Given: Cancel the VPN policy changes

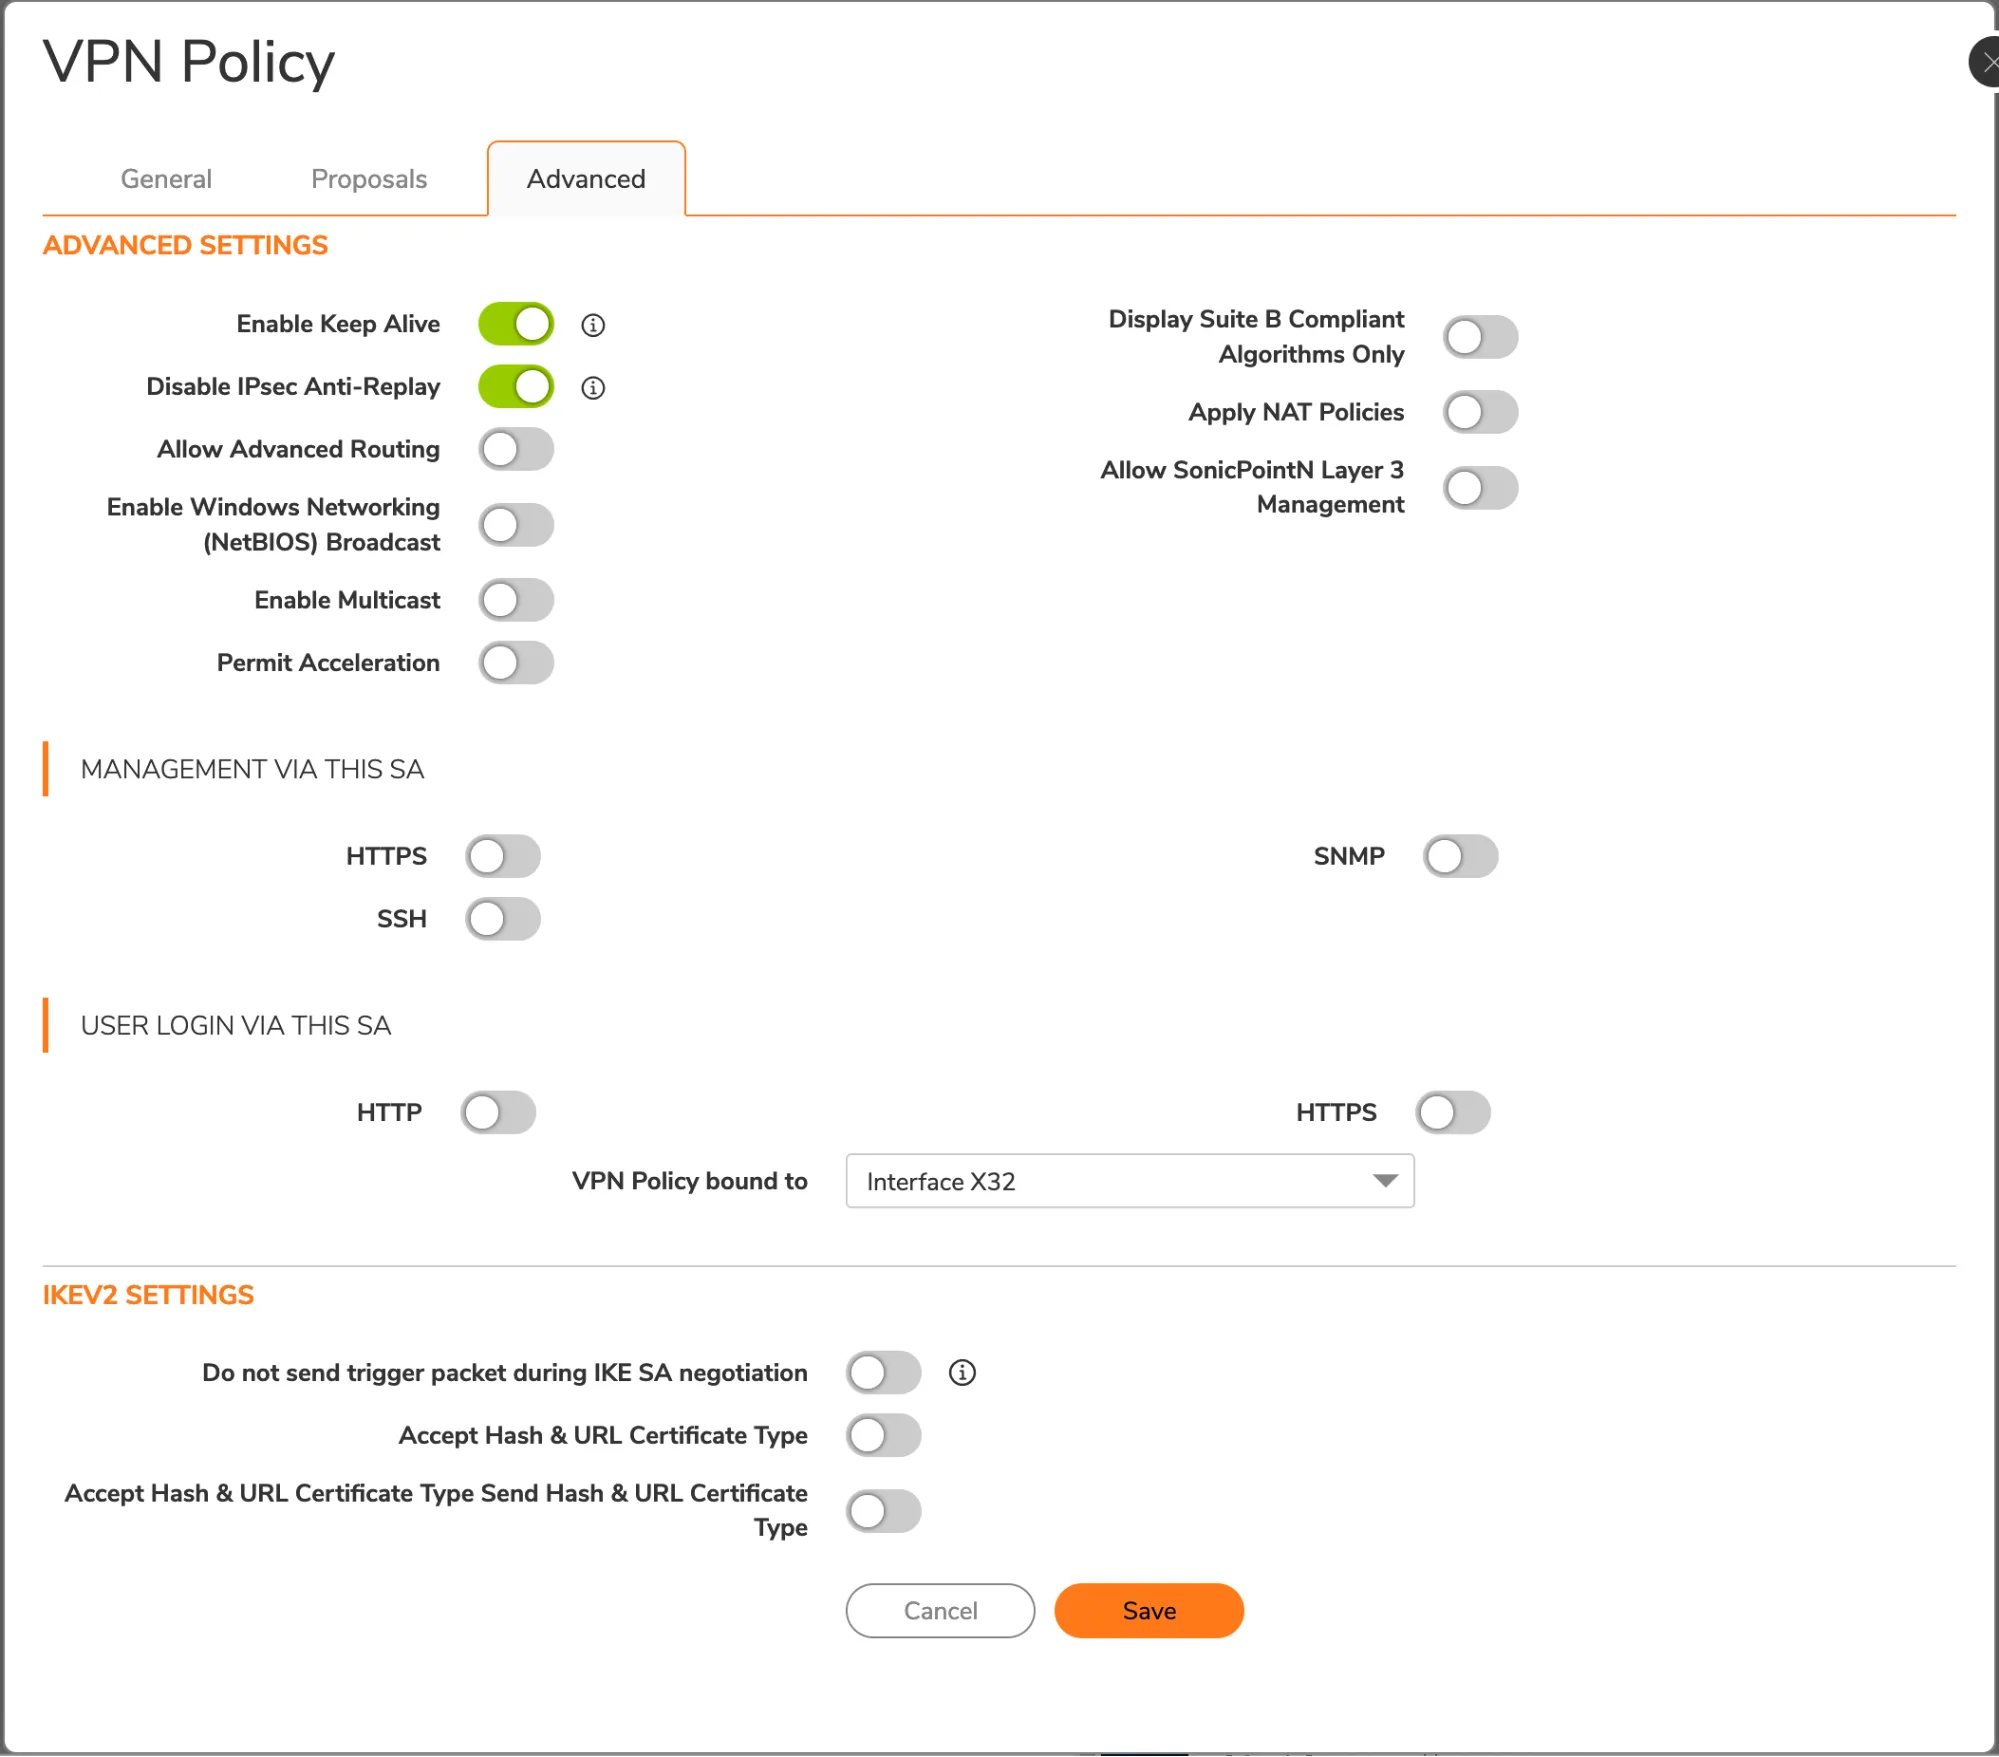Looking at the screenshot, I should pyautogui.click(x=939, y=1610).
